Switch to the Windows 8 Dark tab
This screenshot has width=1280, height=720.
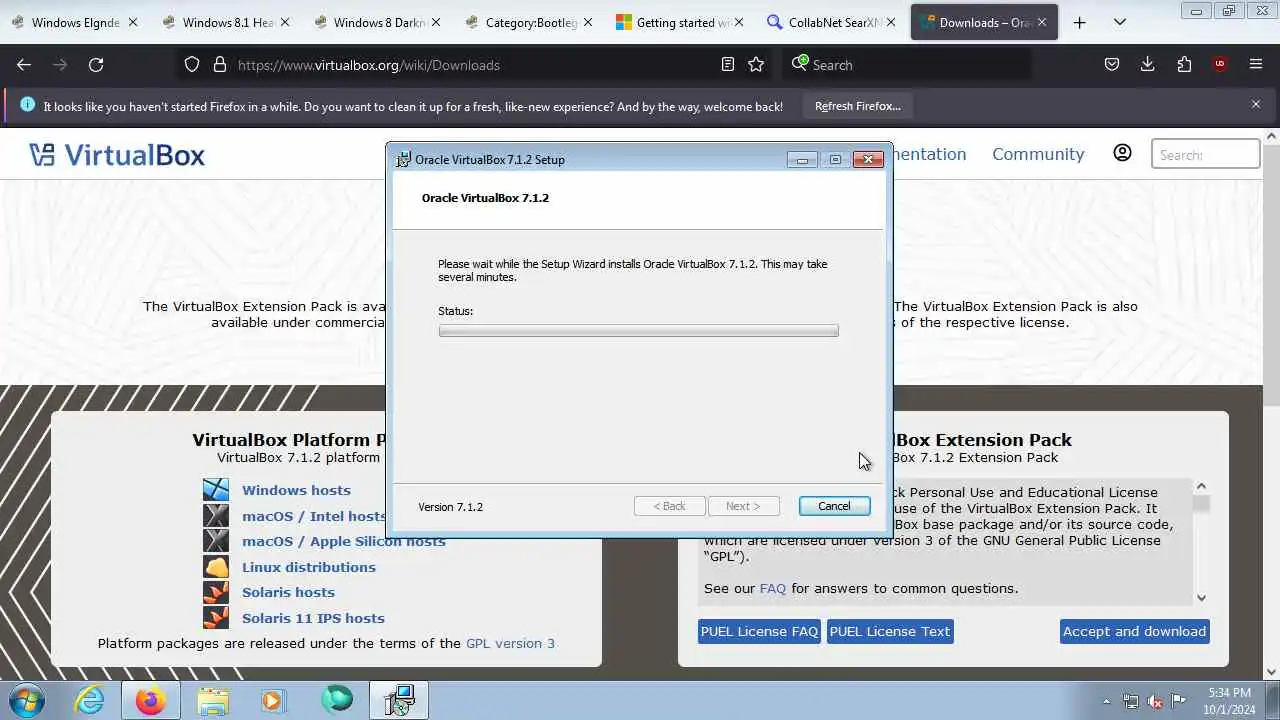379,22
